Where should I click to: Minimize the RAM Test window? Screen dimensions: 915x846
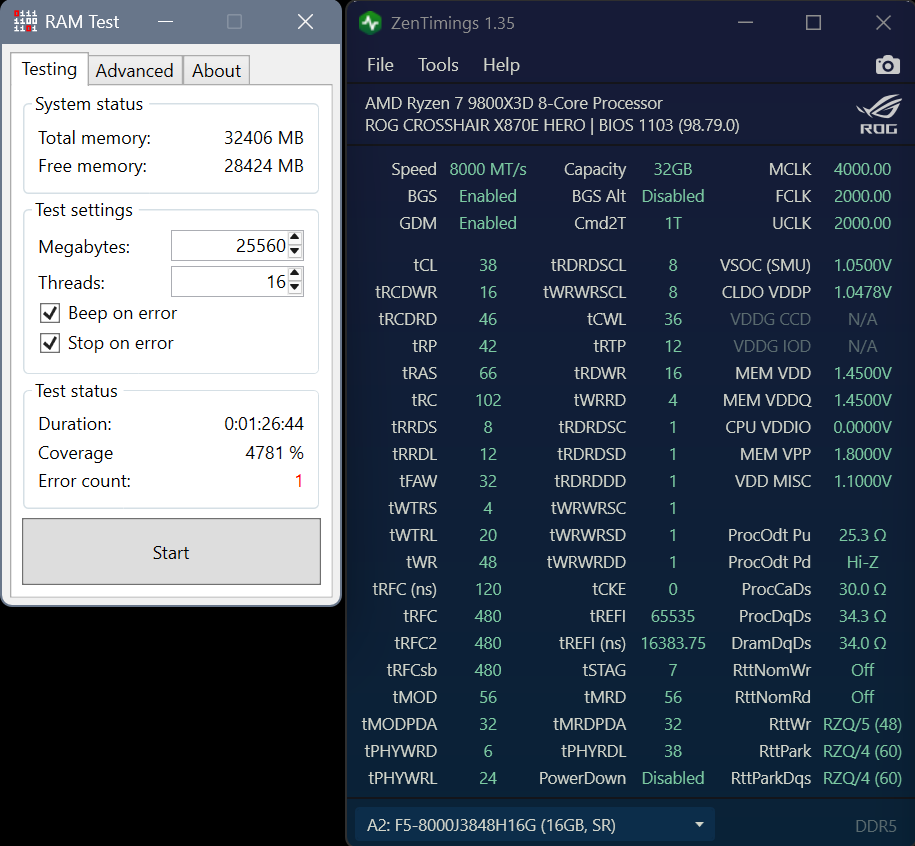click(166, 22)
